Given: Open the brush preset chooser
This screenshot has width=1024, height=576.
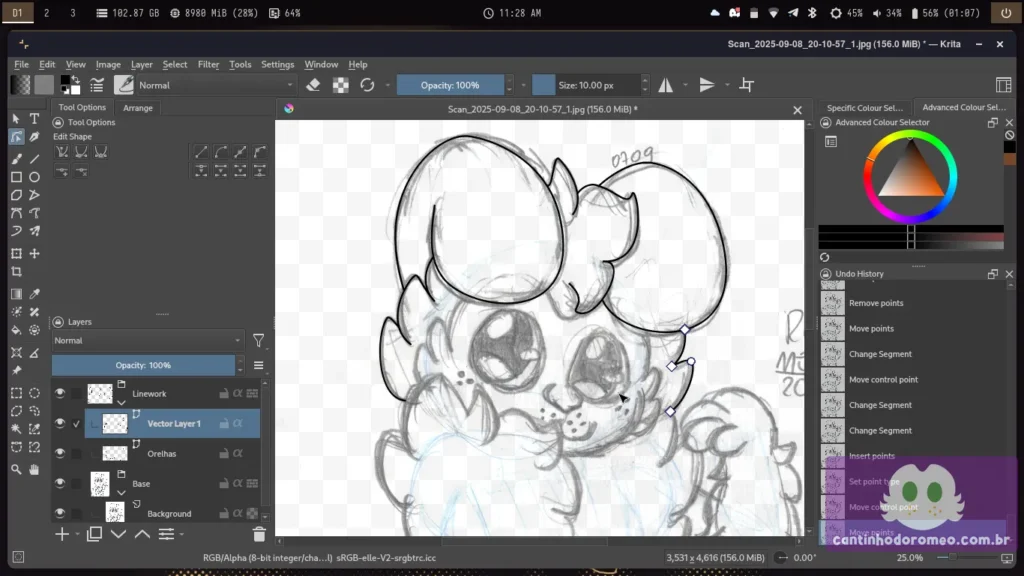Looking at the screenshot, I should pyautogui.click(x=123, y=85).
